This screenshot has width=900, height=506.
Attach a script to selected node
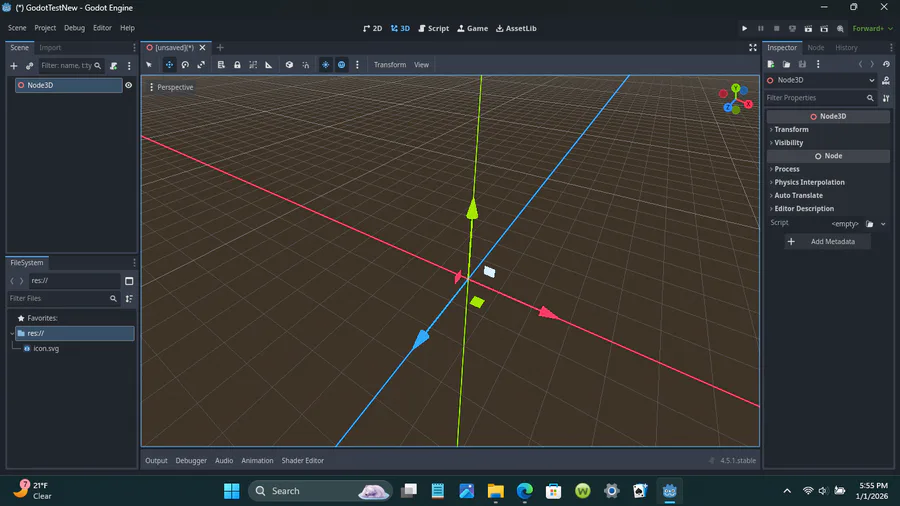(114, 66)
